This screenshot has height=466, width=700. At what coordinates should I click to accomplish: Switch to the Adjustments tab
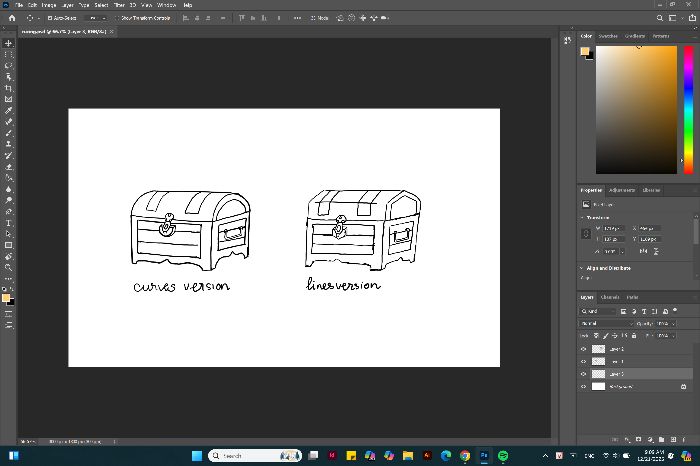622,190
